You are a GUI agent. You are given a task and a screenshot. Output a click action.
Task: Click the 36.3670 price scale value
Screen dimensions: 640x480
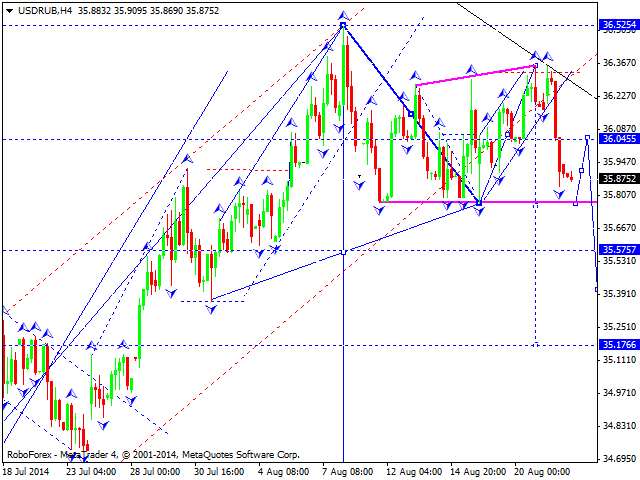[620, 62]
